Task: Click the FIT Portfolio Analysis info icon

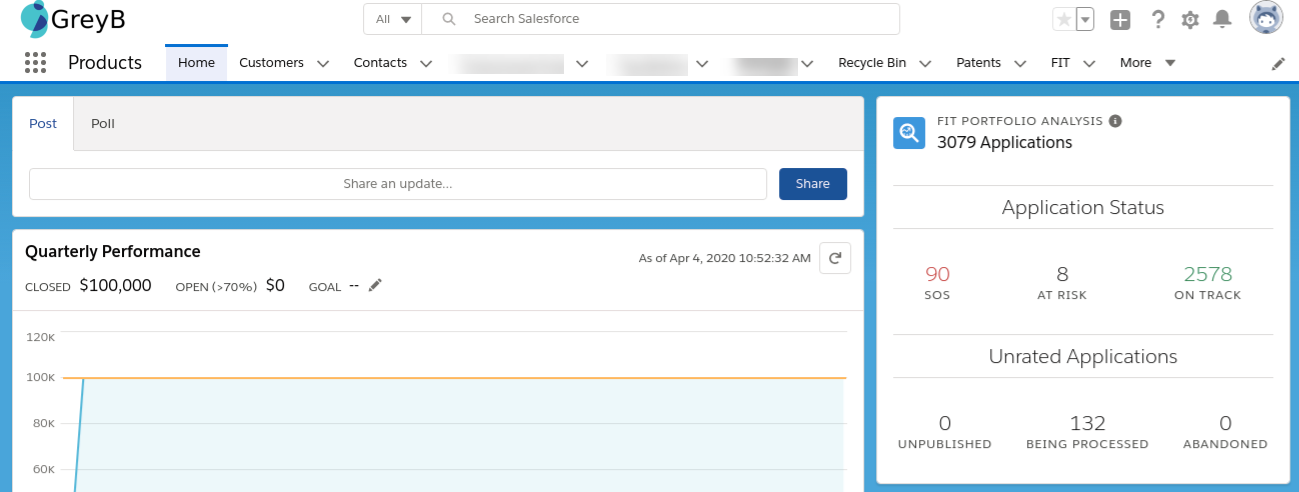Action: [1115, 121]
